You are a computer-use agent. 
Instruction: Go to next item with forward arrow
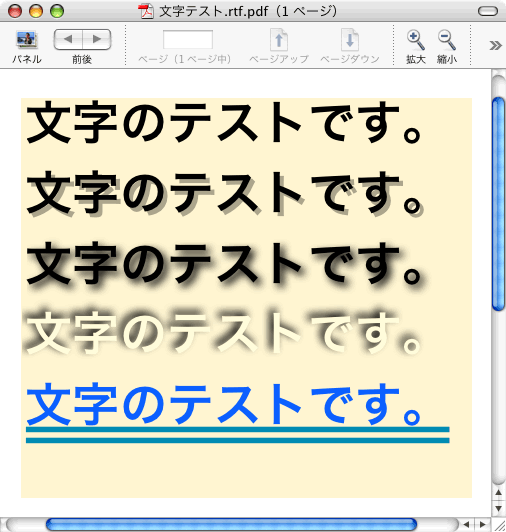pos(97,39)
